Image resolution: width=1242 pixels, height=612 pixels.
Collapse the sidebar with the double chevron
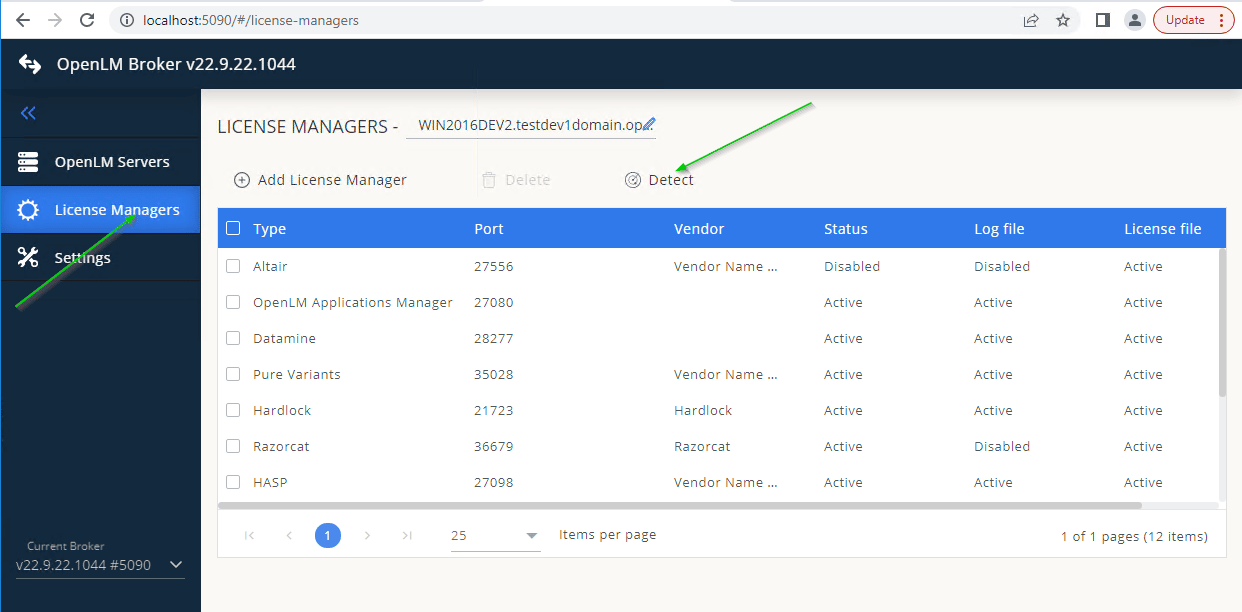(28, 113)
